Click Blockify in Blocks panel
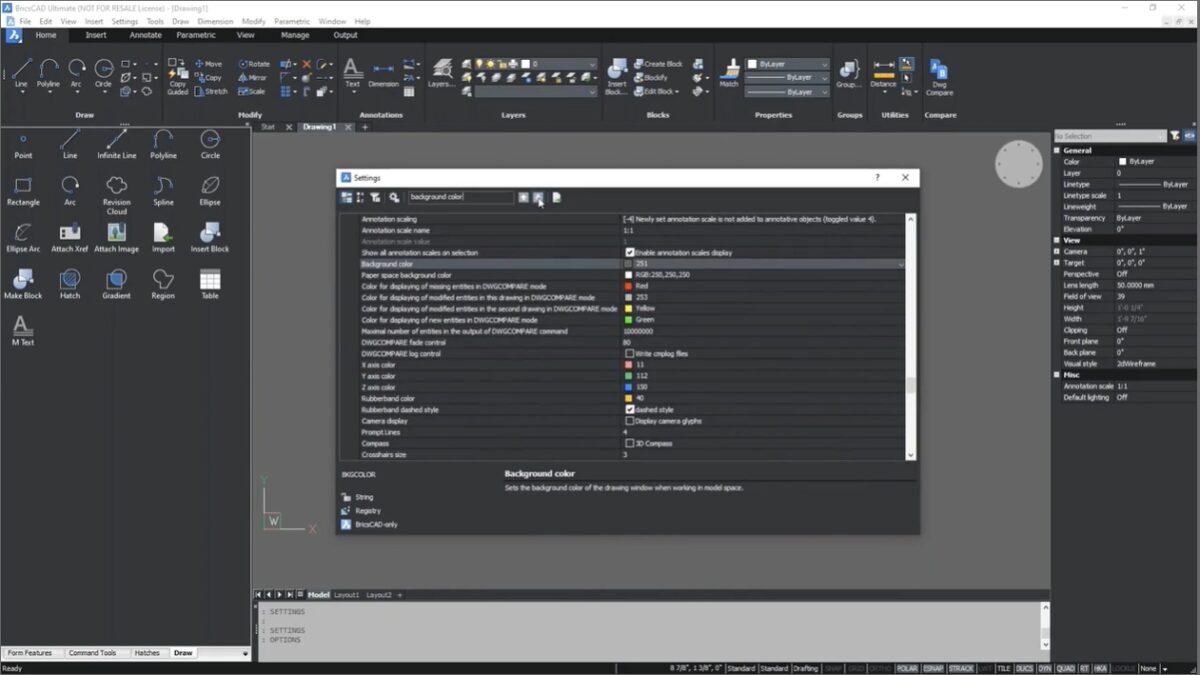 click(651, 77)
